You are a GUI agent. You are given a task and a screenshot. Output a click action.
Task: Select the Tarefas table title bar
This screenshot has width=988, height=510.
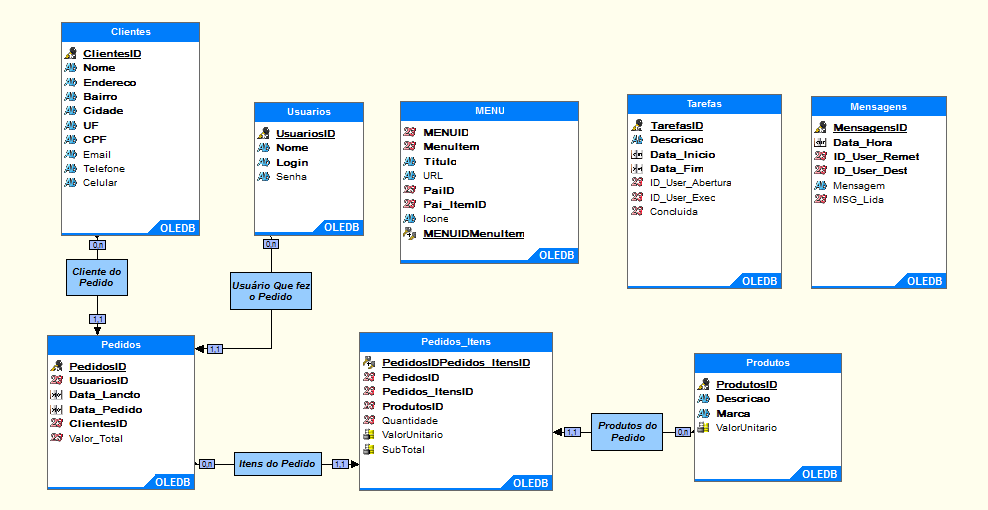[704, 104]
